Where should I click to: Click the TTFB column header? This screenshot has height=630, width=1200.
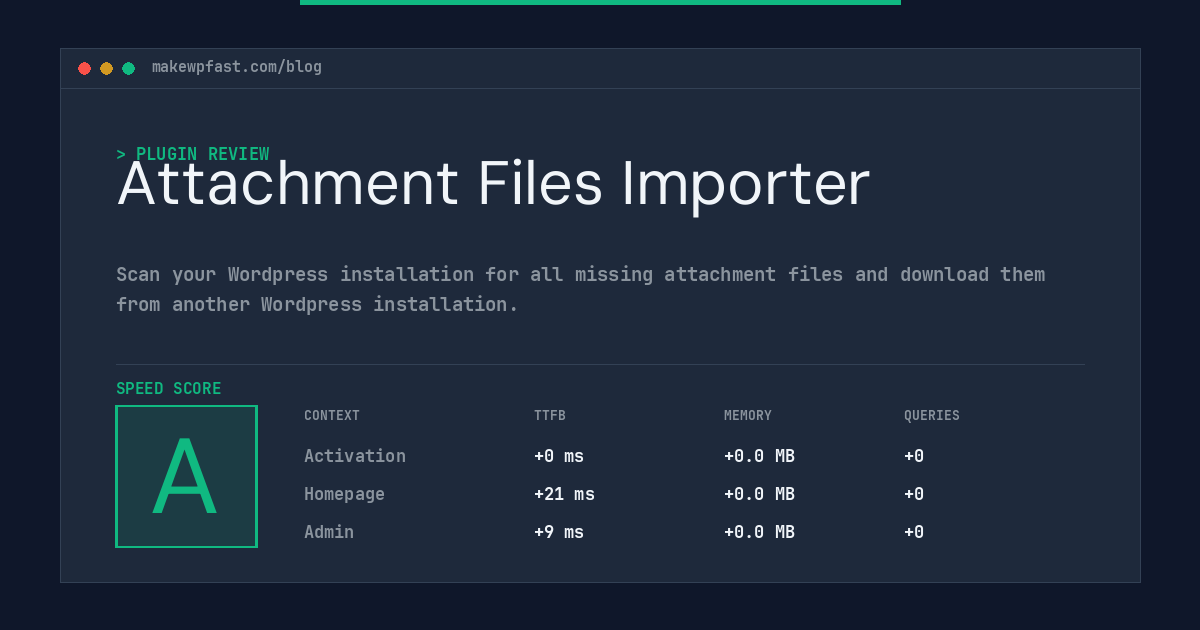click(x=550, y=415)
